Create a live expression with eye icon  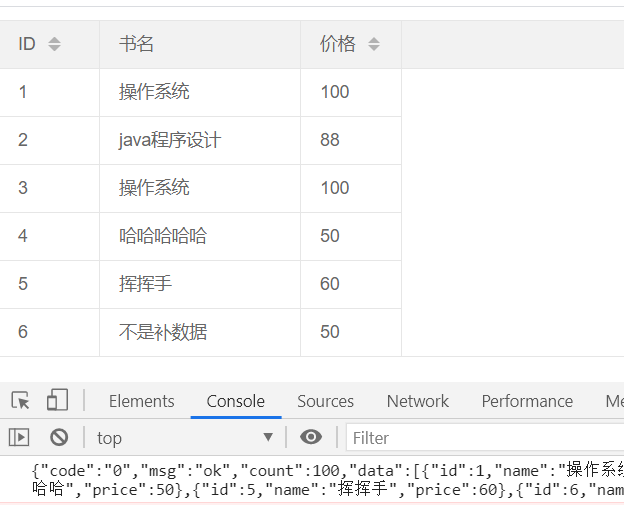tap(311, 437)
